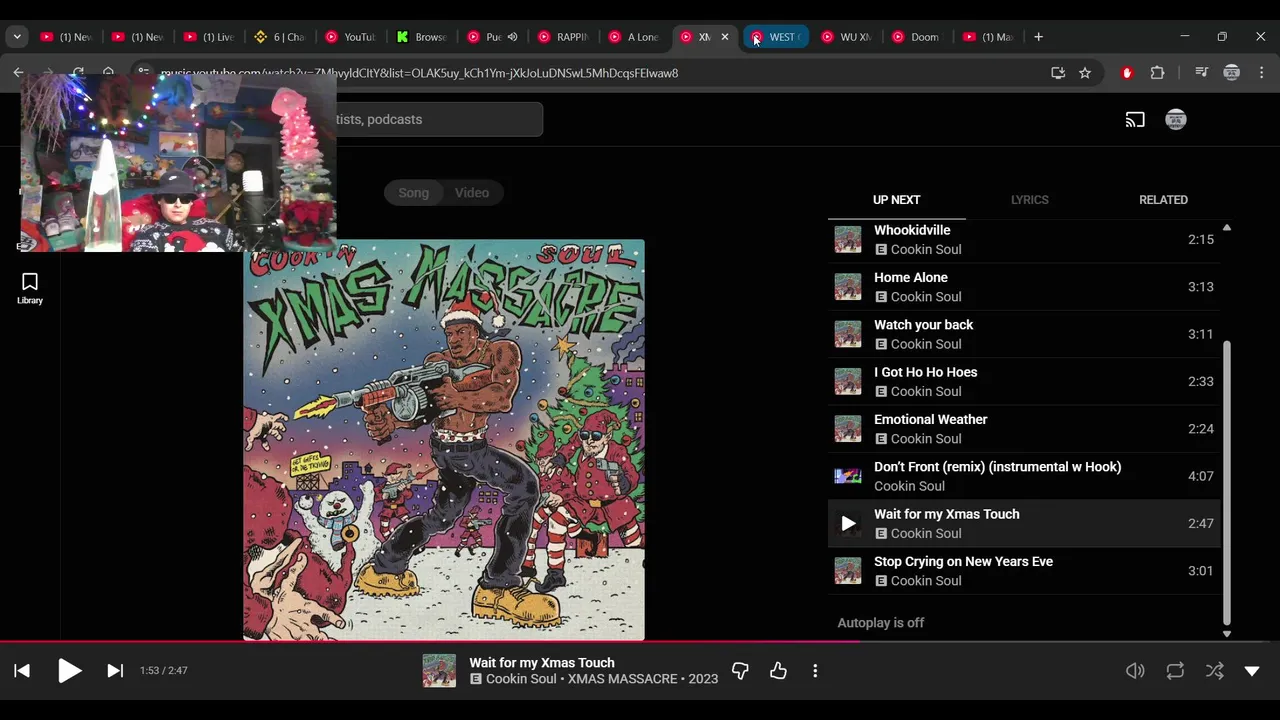Open Cookin Soul artist under Emotional Weather

(x=926, y=439)
